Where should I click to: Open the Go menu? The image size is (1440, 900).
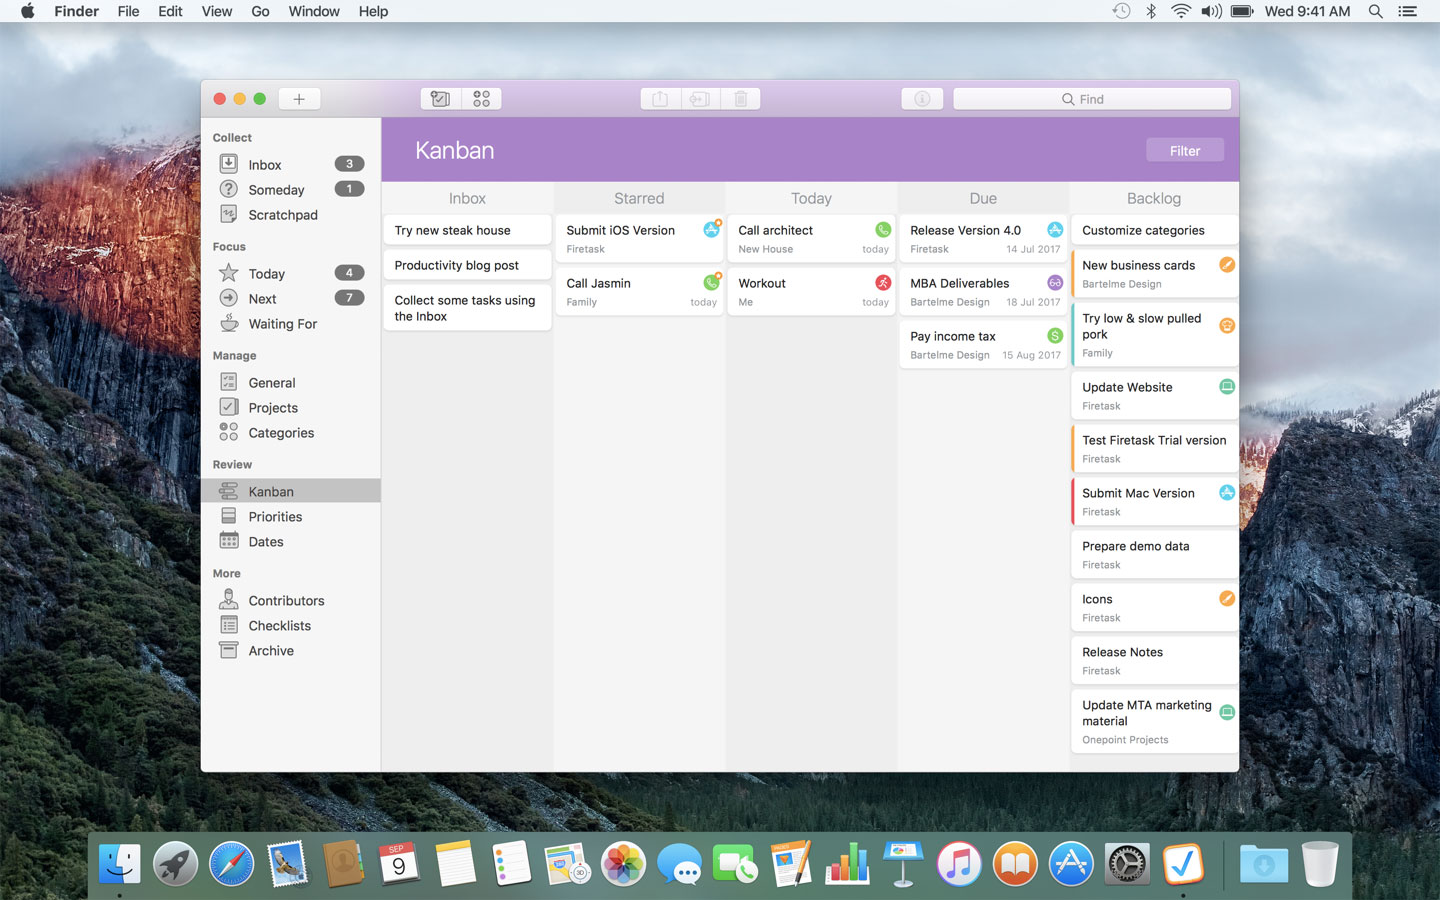(x=260, y=11)
